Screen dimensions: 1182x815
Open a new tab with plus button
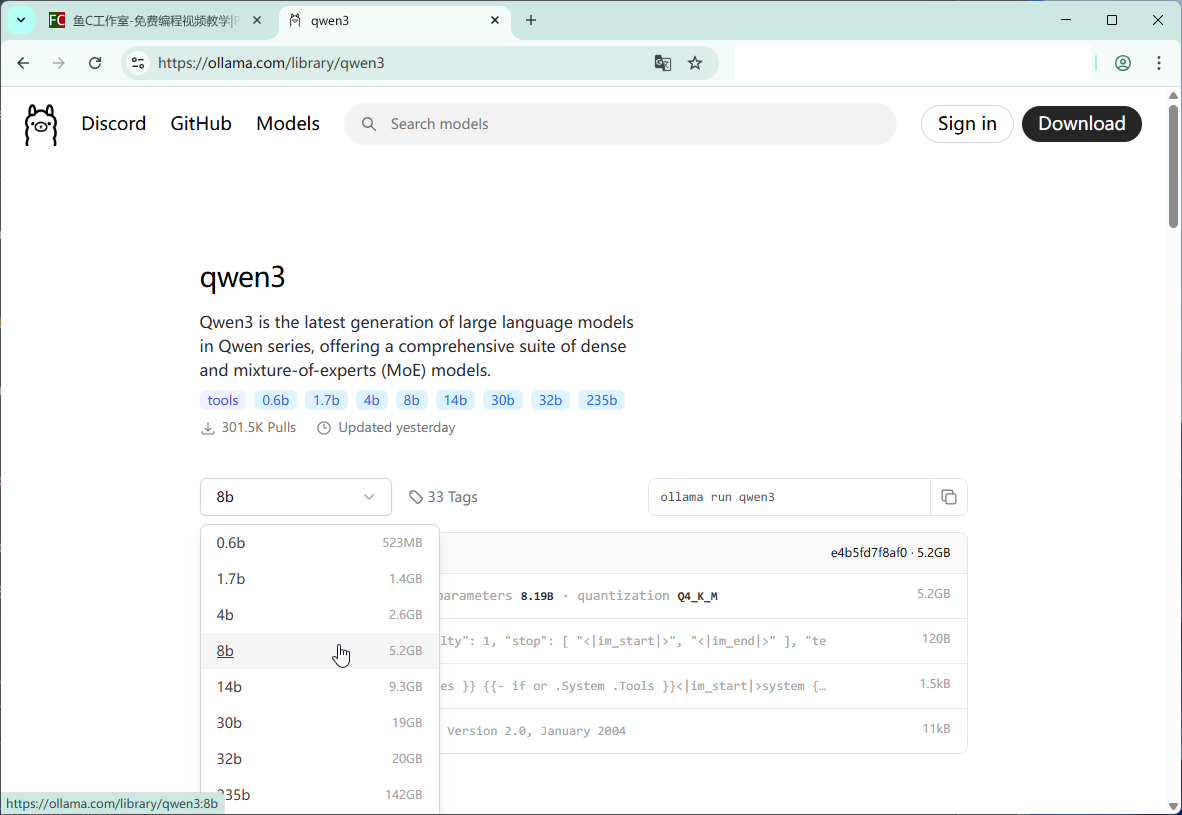point(531,20)
